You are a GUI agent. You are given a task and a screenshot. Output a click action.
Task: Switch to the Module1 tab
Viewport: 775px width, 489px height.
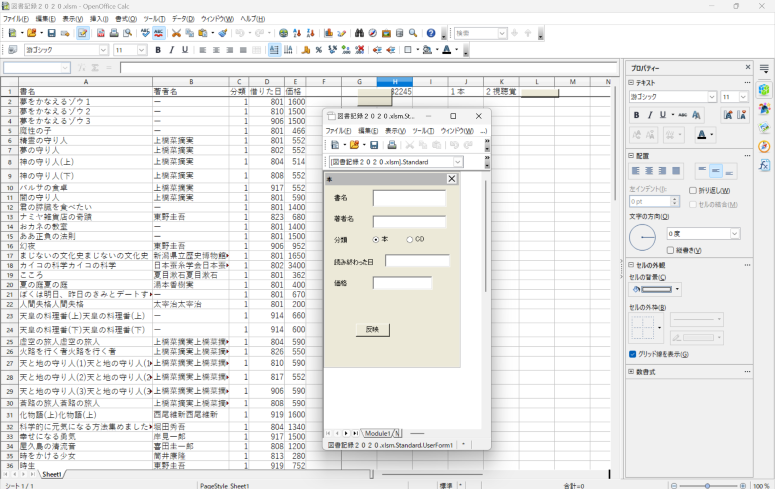pos(377,433)
